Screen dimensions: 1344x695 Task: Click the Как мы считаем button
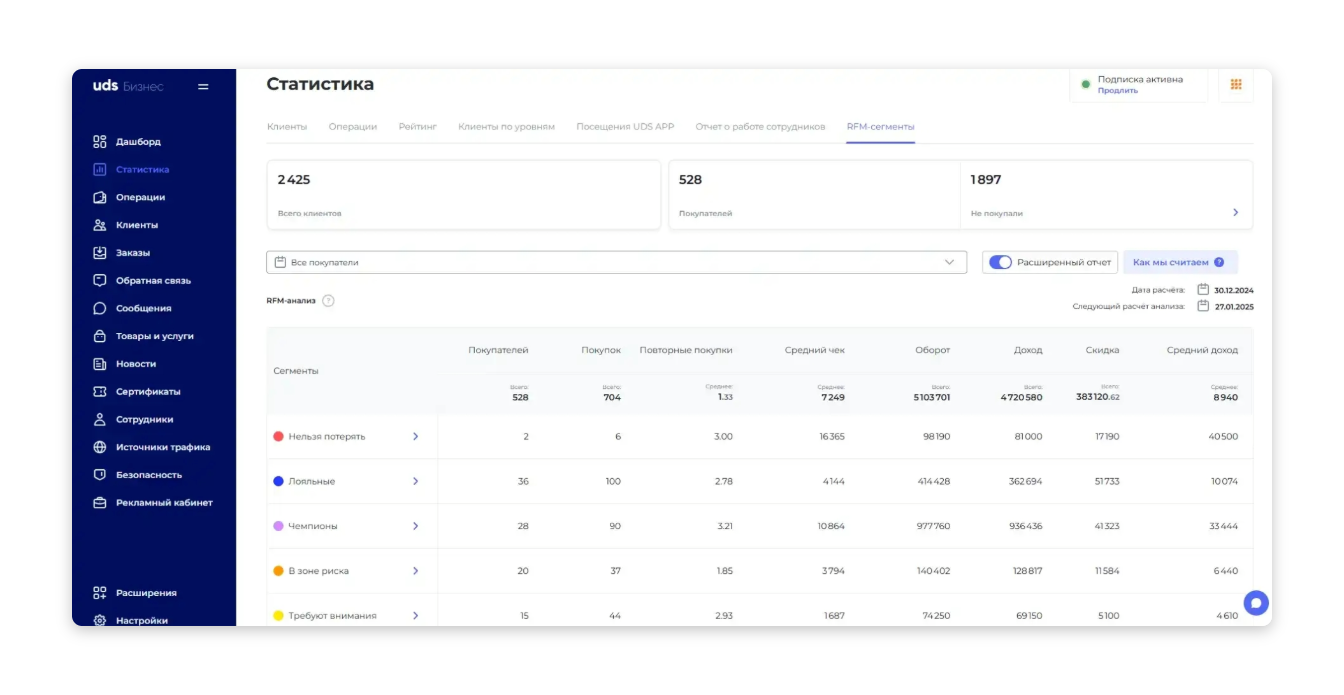pyautogui.click(x=1180, y=262)
